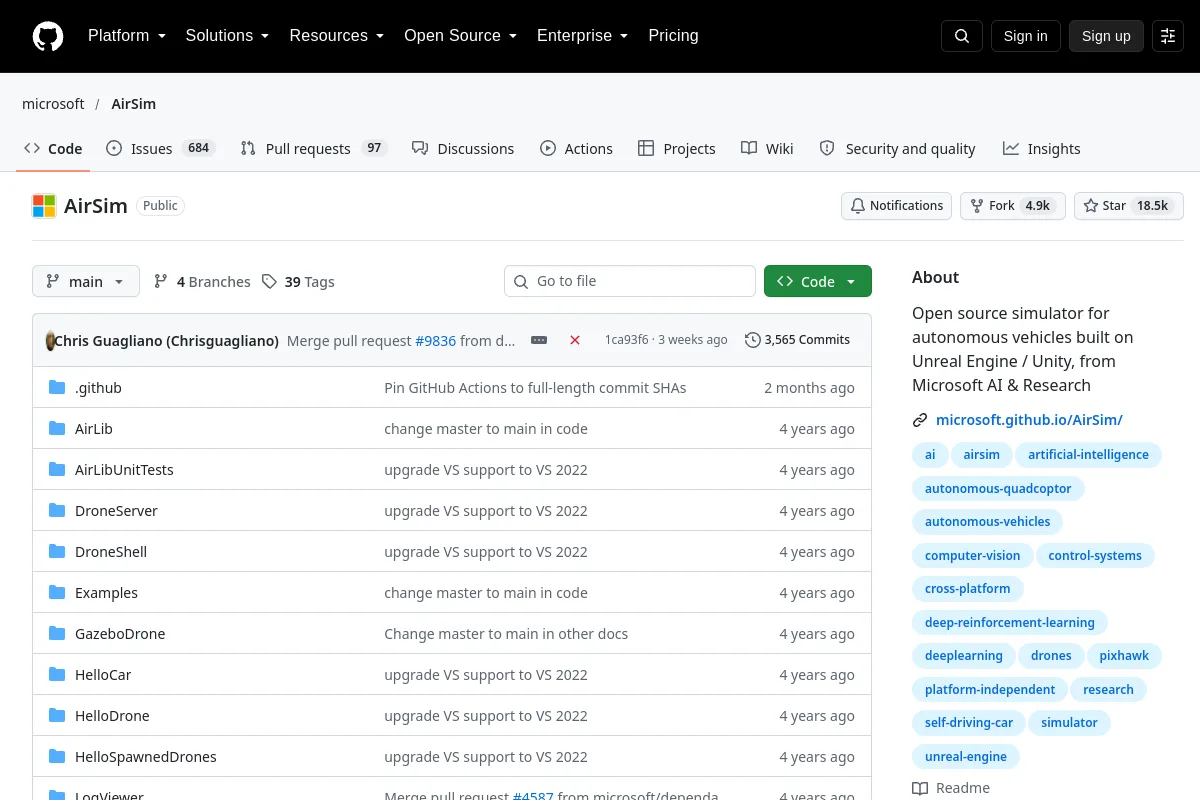Star the AirSim repository

[1129, 206]
